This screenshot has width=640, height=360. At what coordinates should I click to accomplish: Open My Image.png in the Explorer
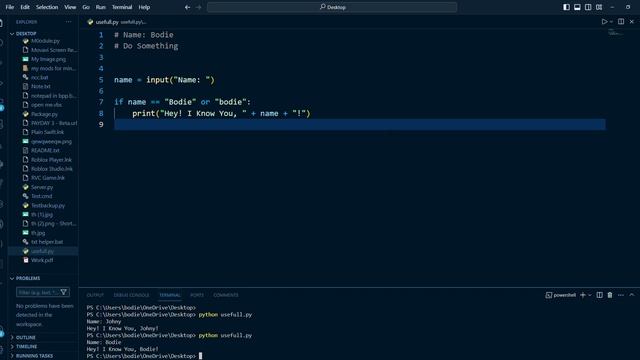(48, 59)
